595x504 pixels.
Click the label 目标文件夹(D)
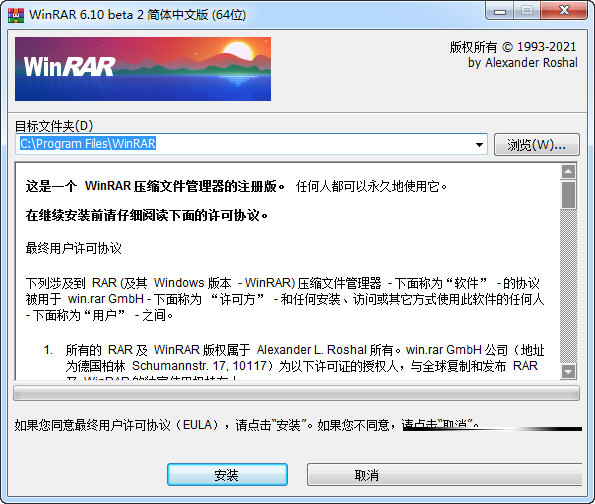(x=54, y=126)
